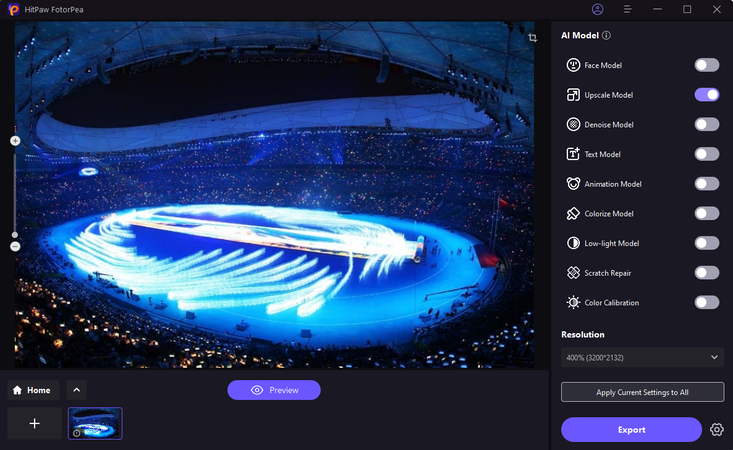Click the zoom out minus icon

coord(15,246)
